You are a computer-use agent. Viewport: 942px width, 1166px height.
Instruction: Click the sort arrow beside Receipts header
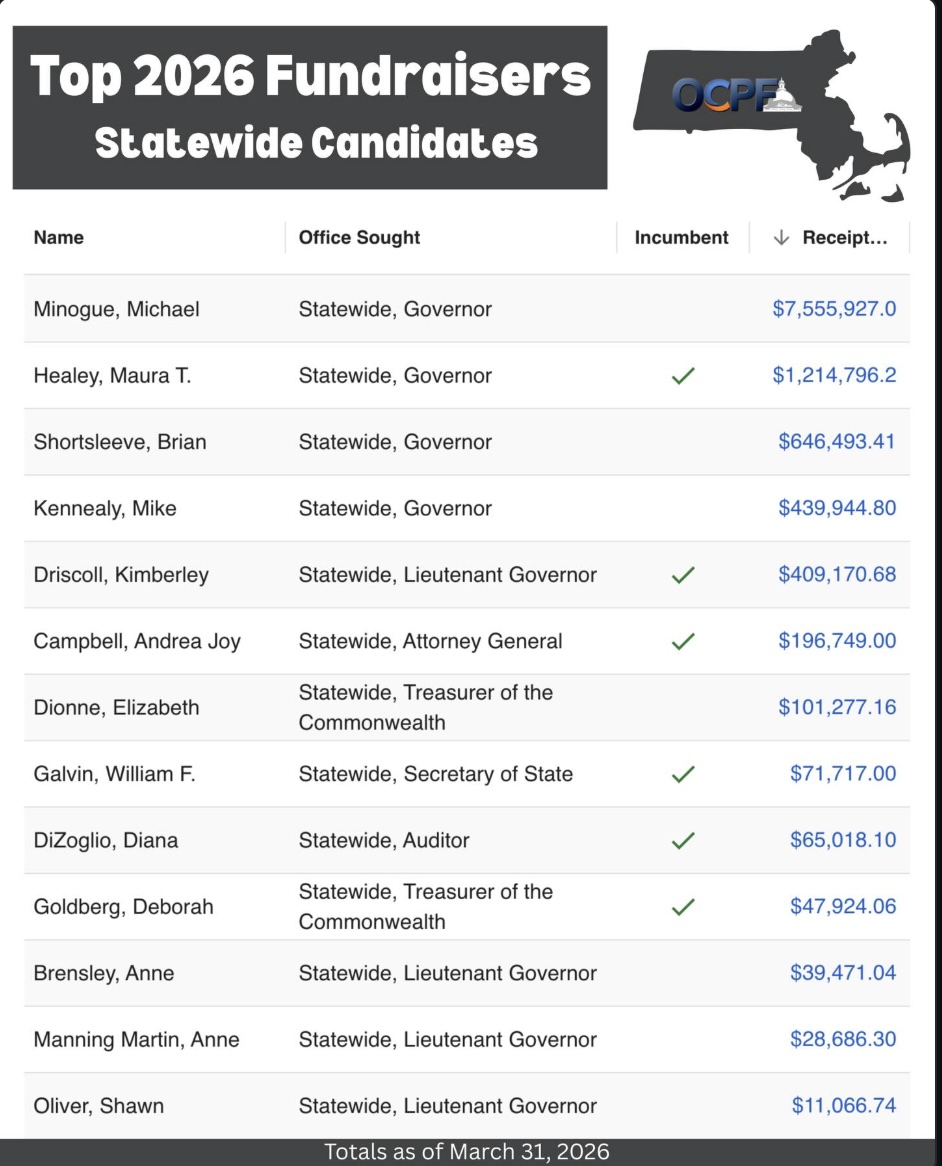pyautogui.click(x=781, y=238)
